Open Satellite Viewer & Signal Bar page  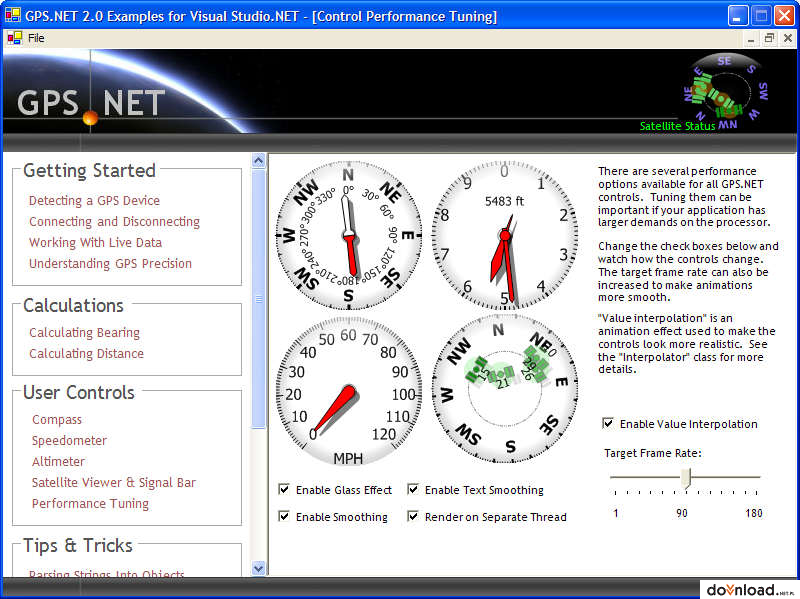(114, 482)
